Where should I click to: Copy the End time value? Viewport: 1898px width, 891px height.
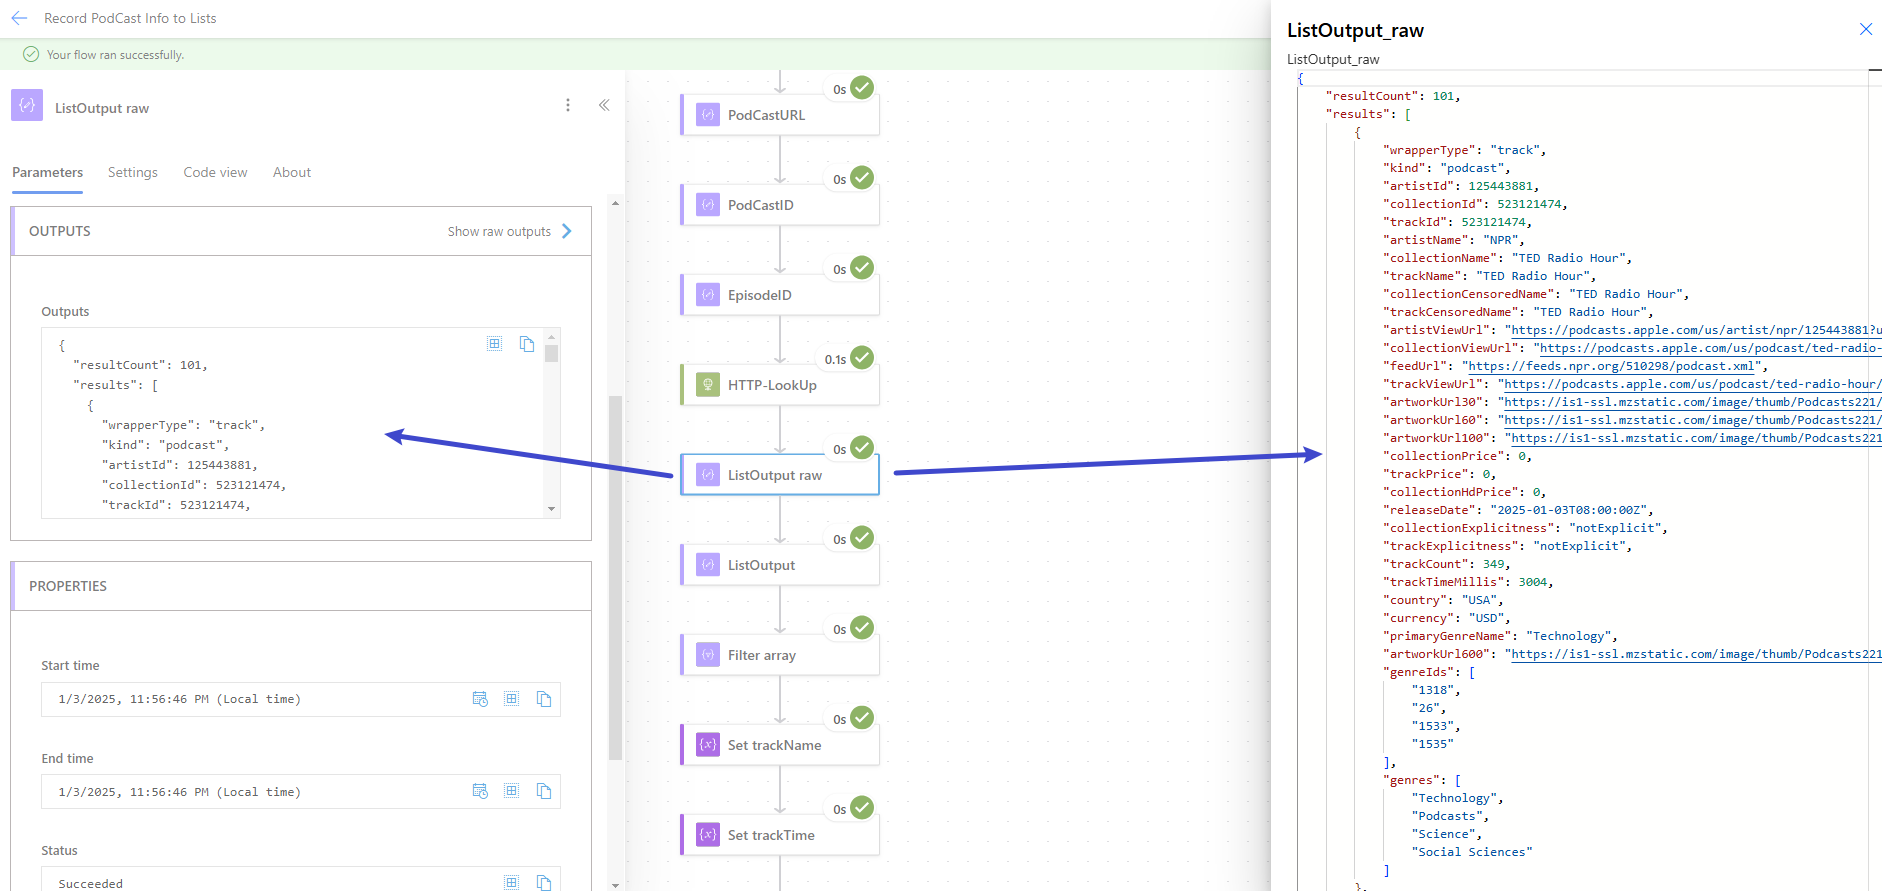(x=544, y=791)
